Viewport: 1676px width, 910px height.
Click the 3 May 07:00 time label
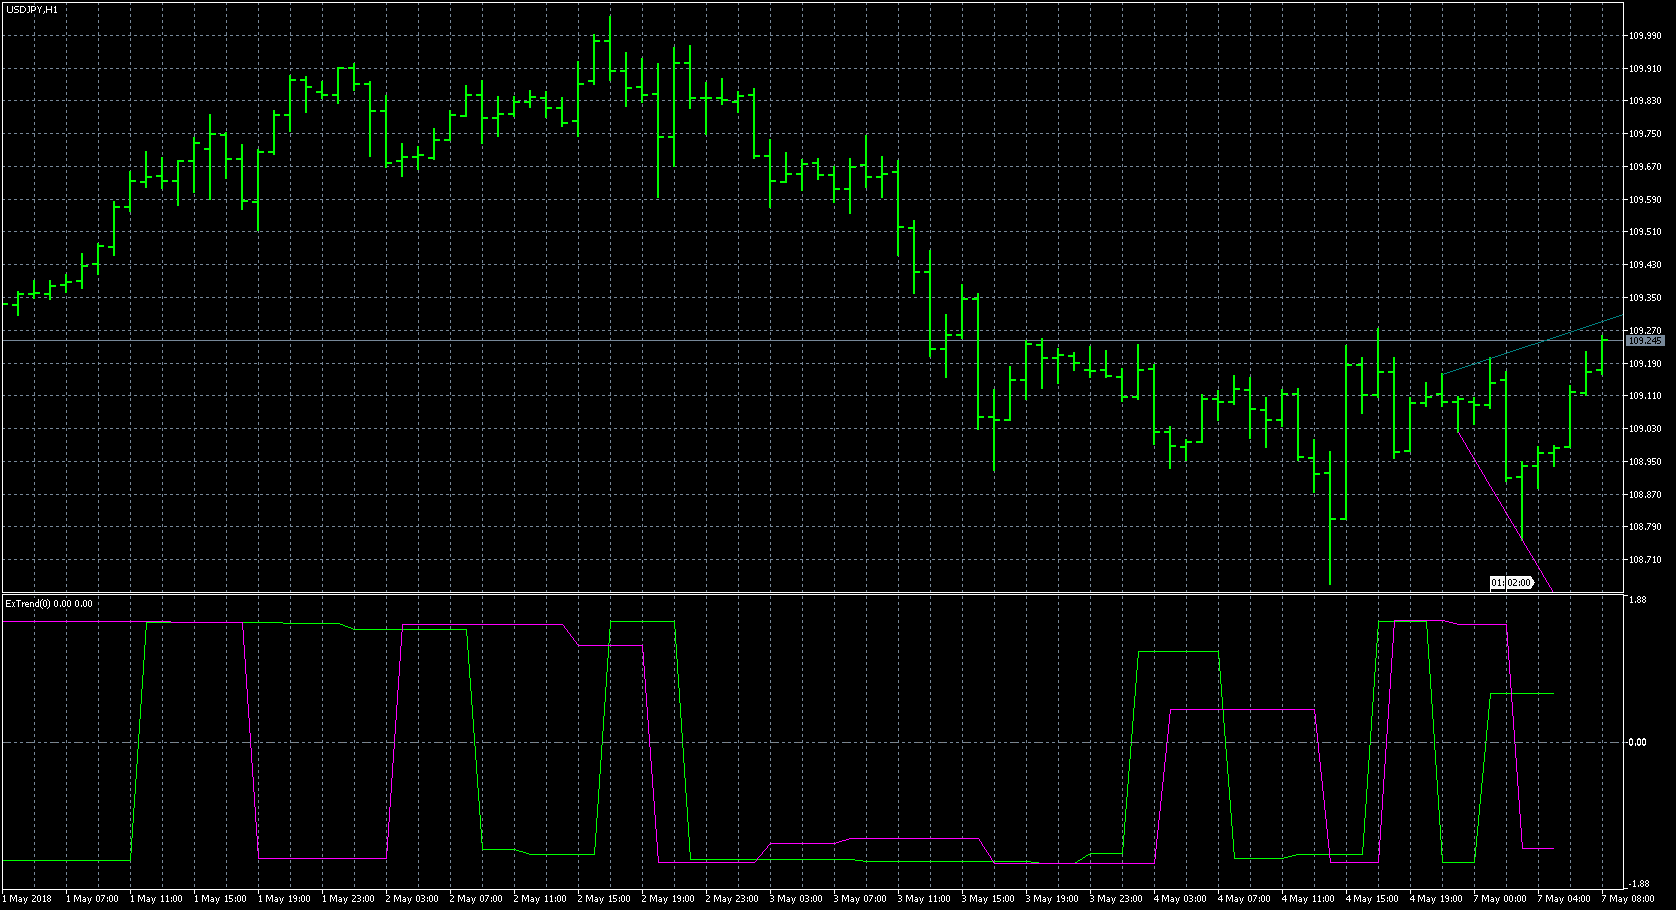point(860,899)
